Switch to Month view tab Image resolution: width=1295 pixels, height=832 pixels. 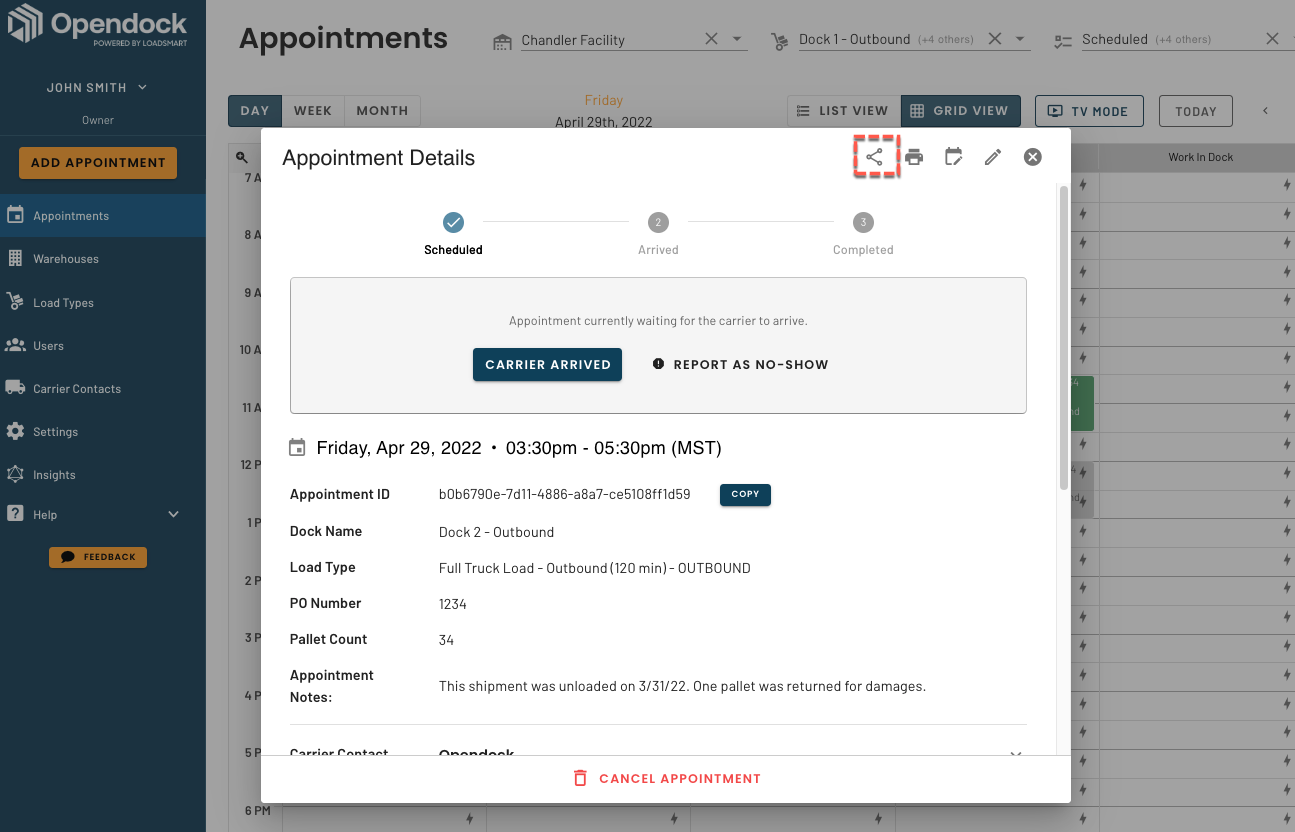click(x=382, y=111)
